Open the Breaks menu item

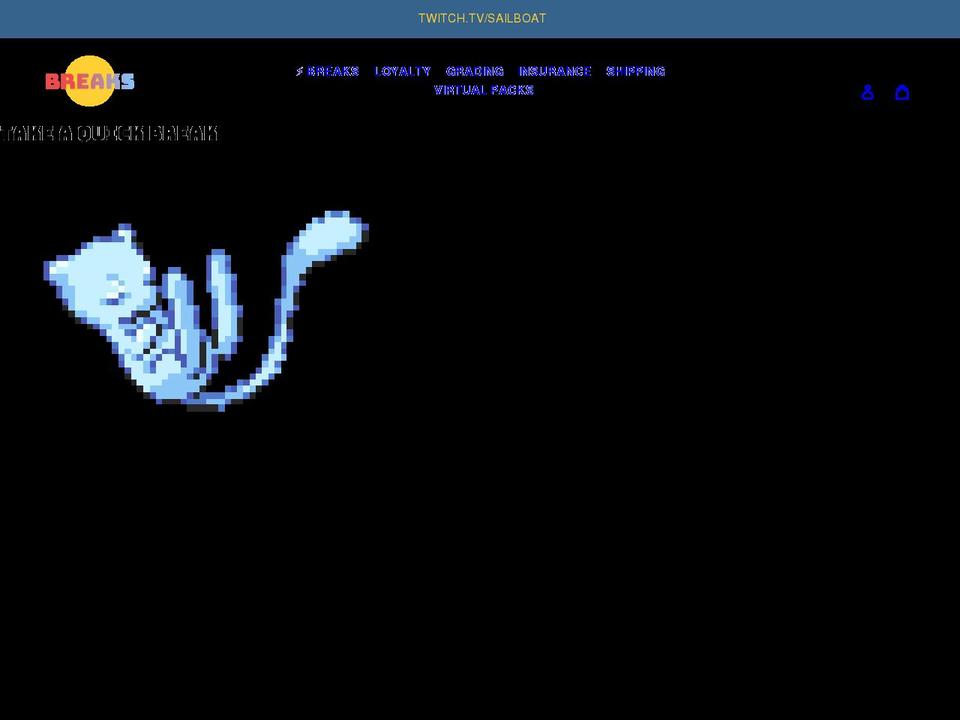coord(327,72)
